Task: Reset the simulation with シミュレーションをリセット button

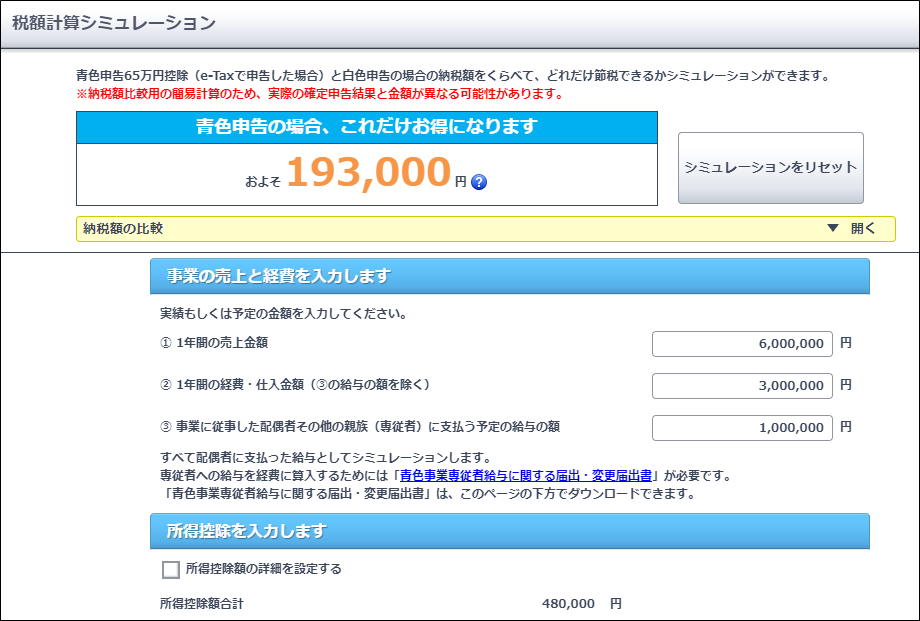Action: [770, 168]
